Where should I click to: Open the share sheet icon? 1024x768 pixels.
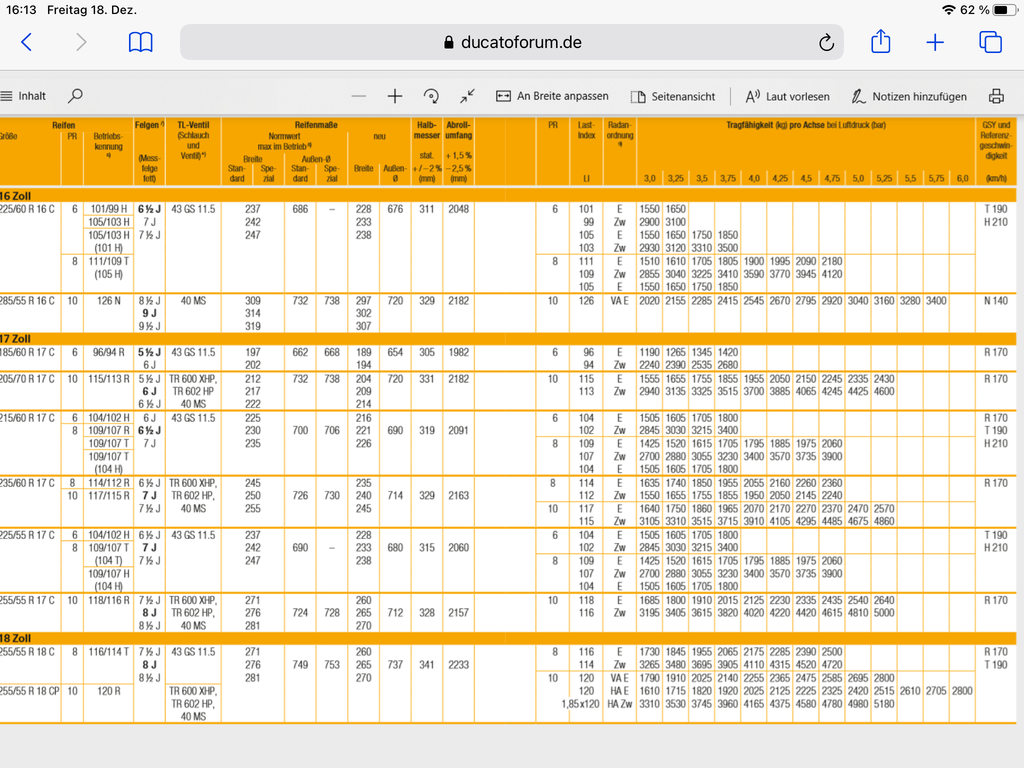[x=880, y=41]
